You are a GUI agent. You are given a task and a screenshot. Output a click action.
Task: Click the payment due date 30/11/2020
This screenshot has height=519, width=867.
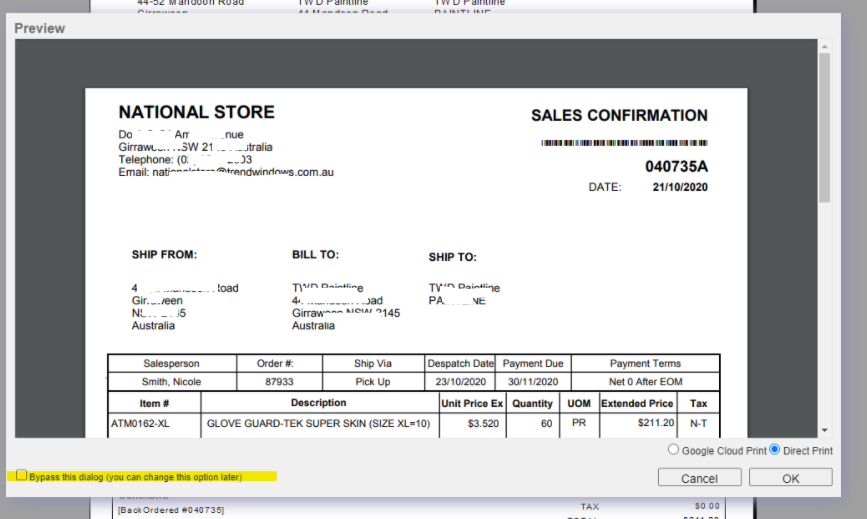533,382
